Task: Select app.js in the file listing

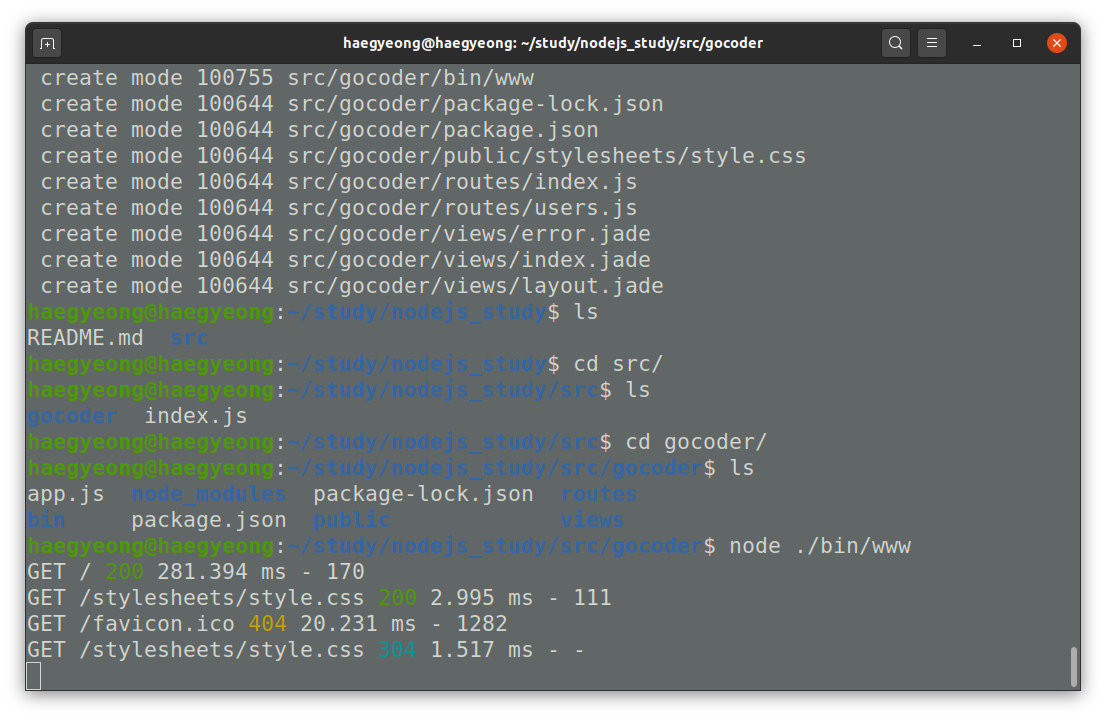Action: 66,493
